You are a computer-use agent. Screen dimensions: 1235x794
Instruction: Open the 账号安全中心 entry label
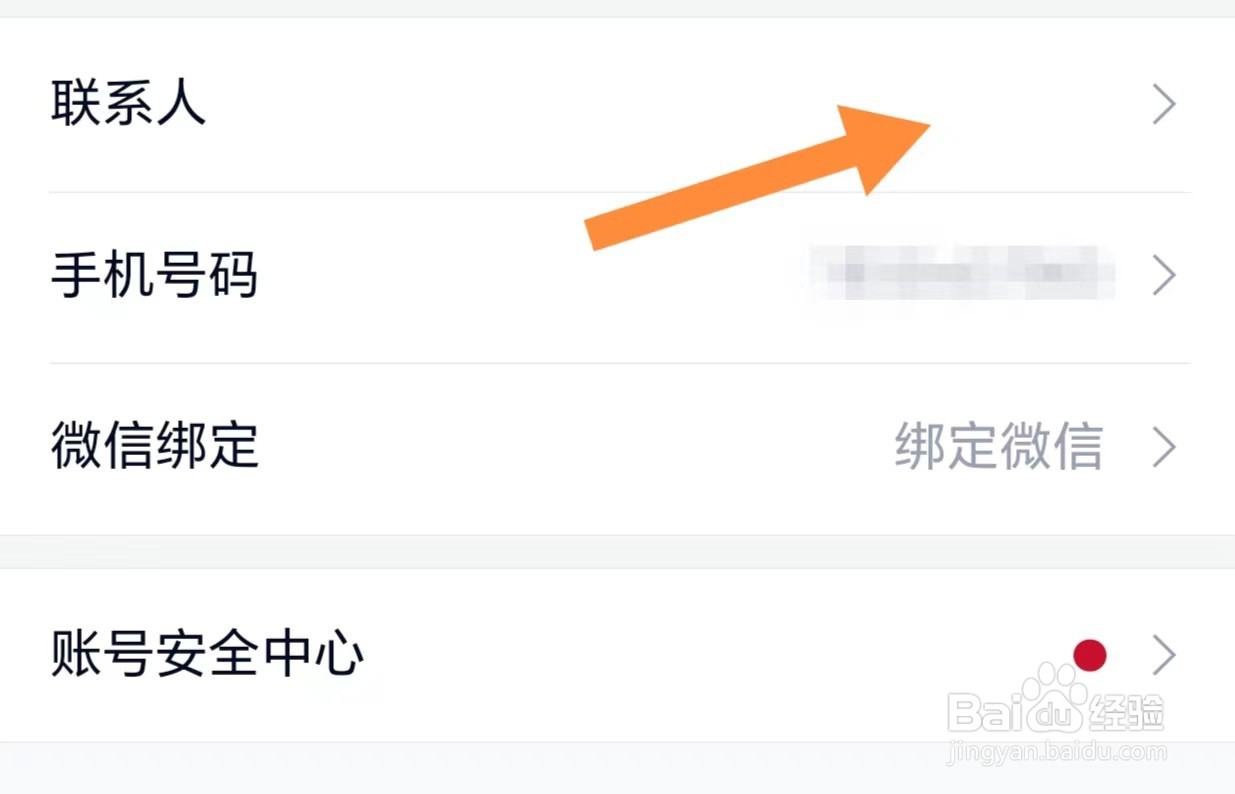[x=207, y=656]
